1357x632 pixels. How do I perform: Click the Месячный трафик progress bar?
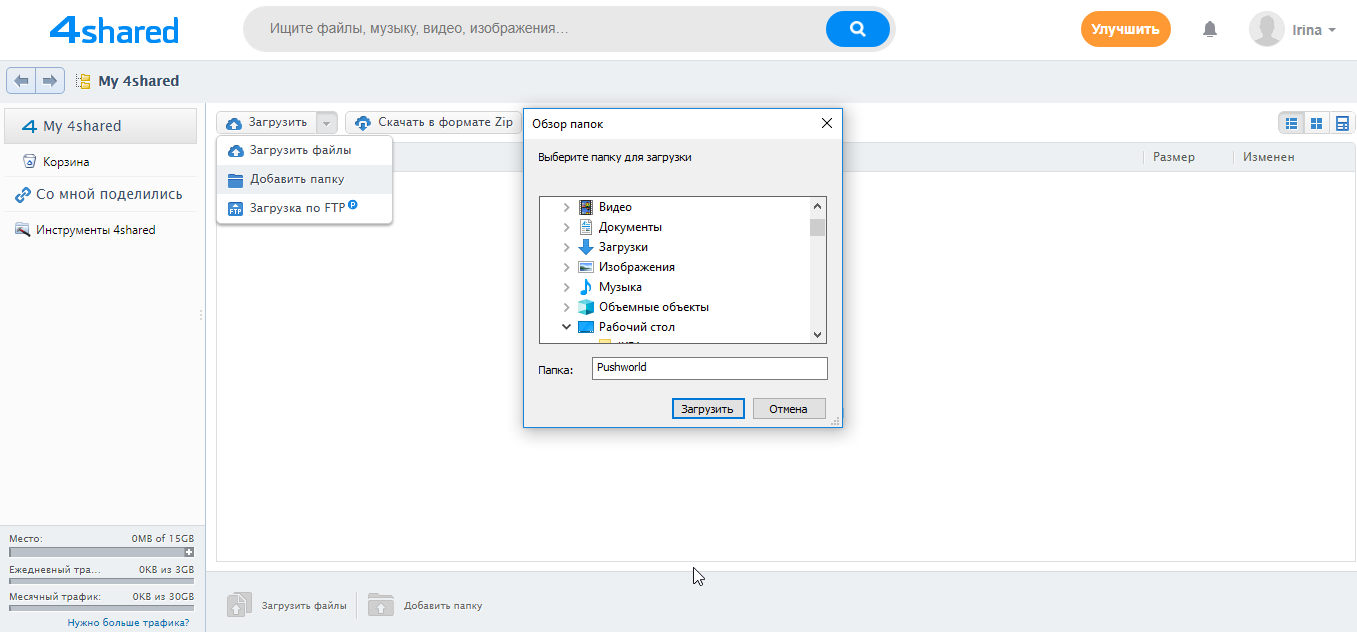tap(101, 609)
